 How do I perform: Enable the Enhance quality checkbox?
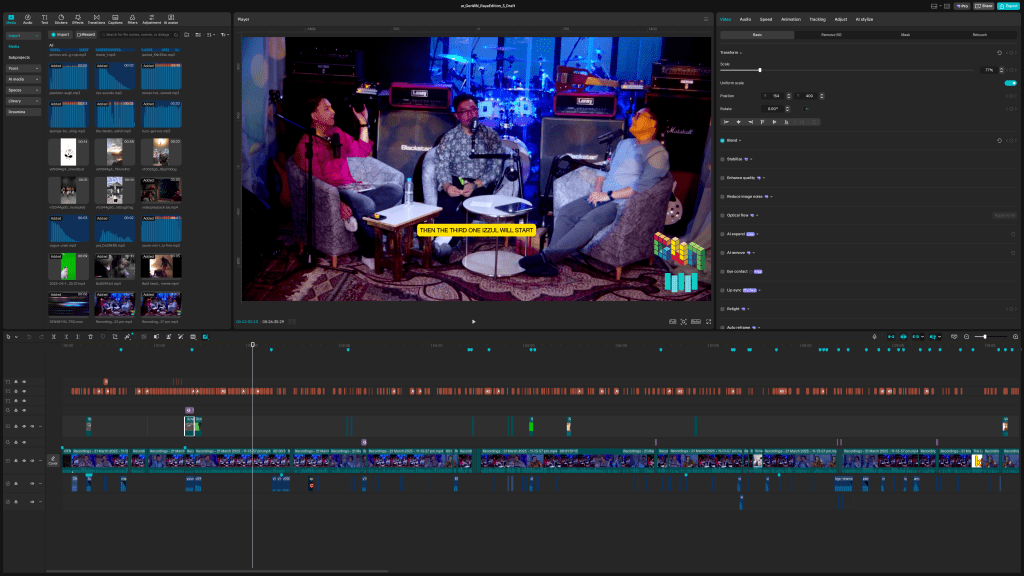723,177
